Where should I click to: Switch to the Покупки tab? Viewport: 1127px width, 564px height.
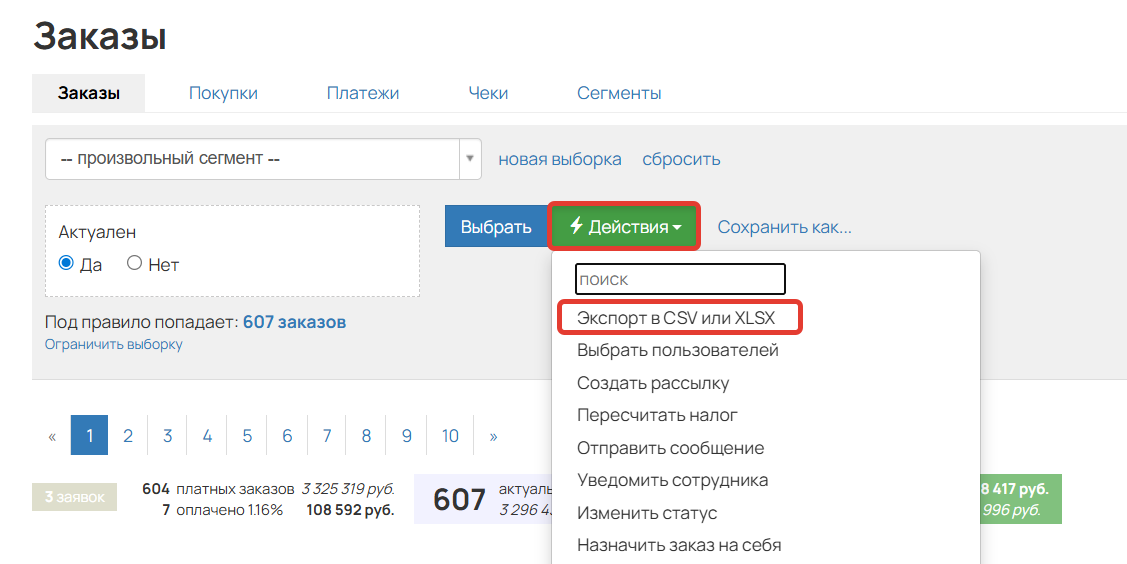tap(223, 93)
